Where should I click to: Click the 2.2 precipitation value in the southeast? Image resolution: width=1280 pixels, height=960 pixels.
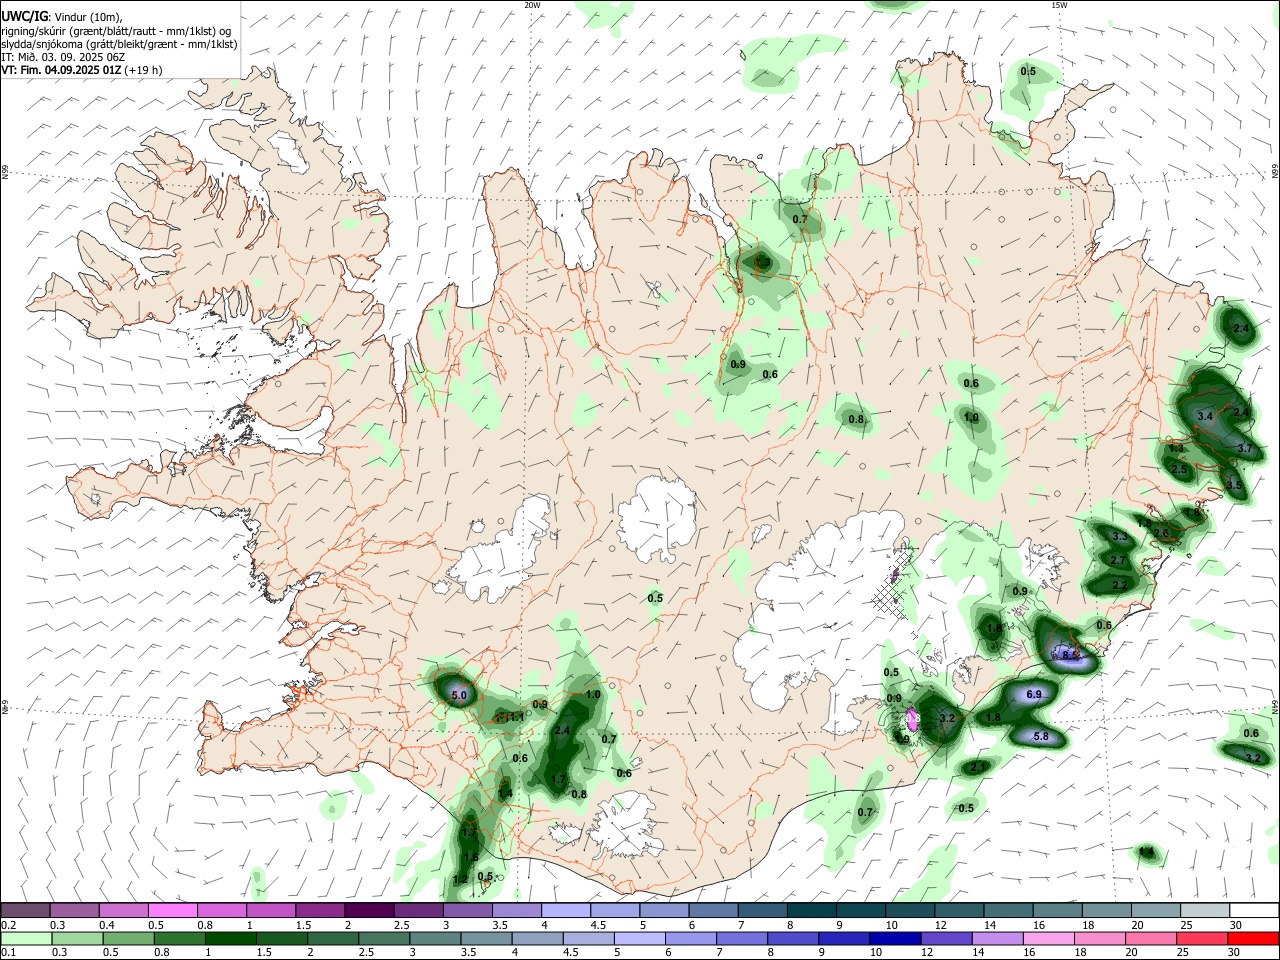tap(1119, 585)
